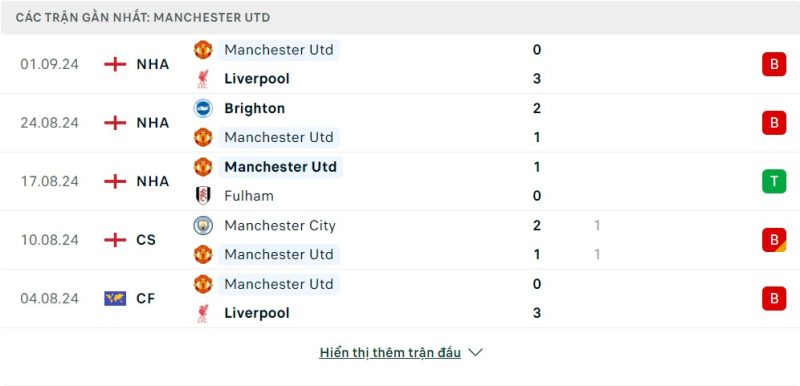The width and height of the screenshot is (800, 386).
Task: Open the Fulham team name link
Action: click(249, 196)
